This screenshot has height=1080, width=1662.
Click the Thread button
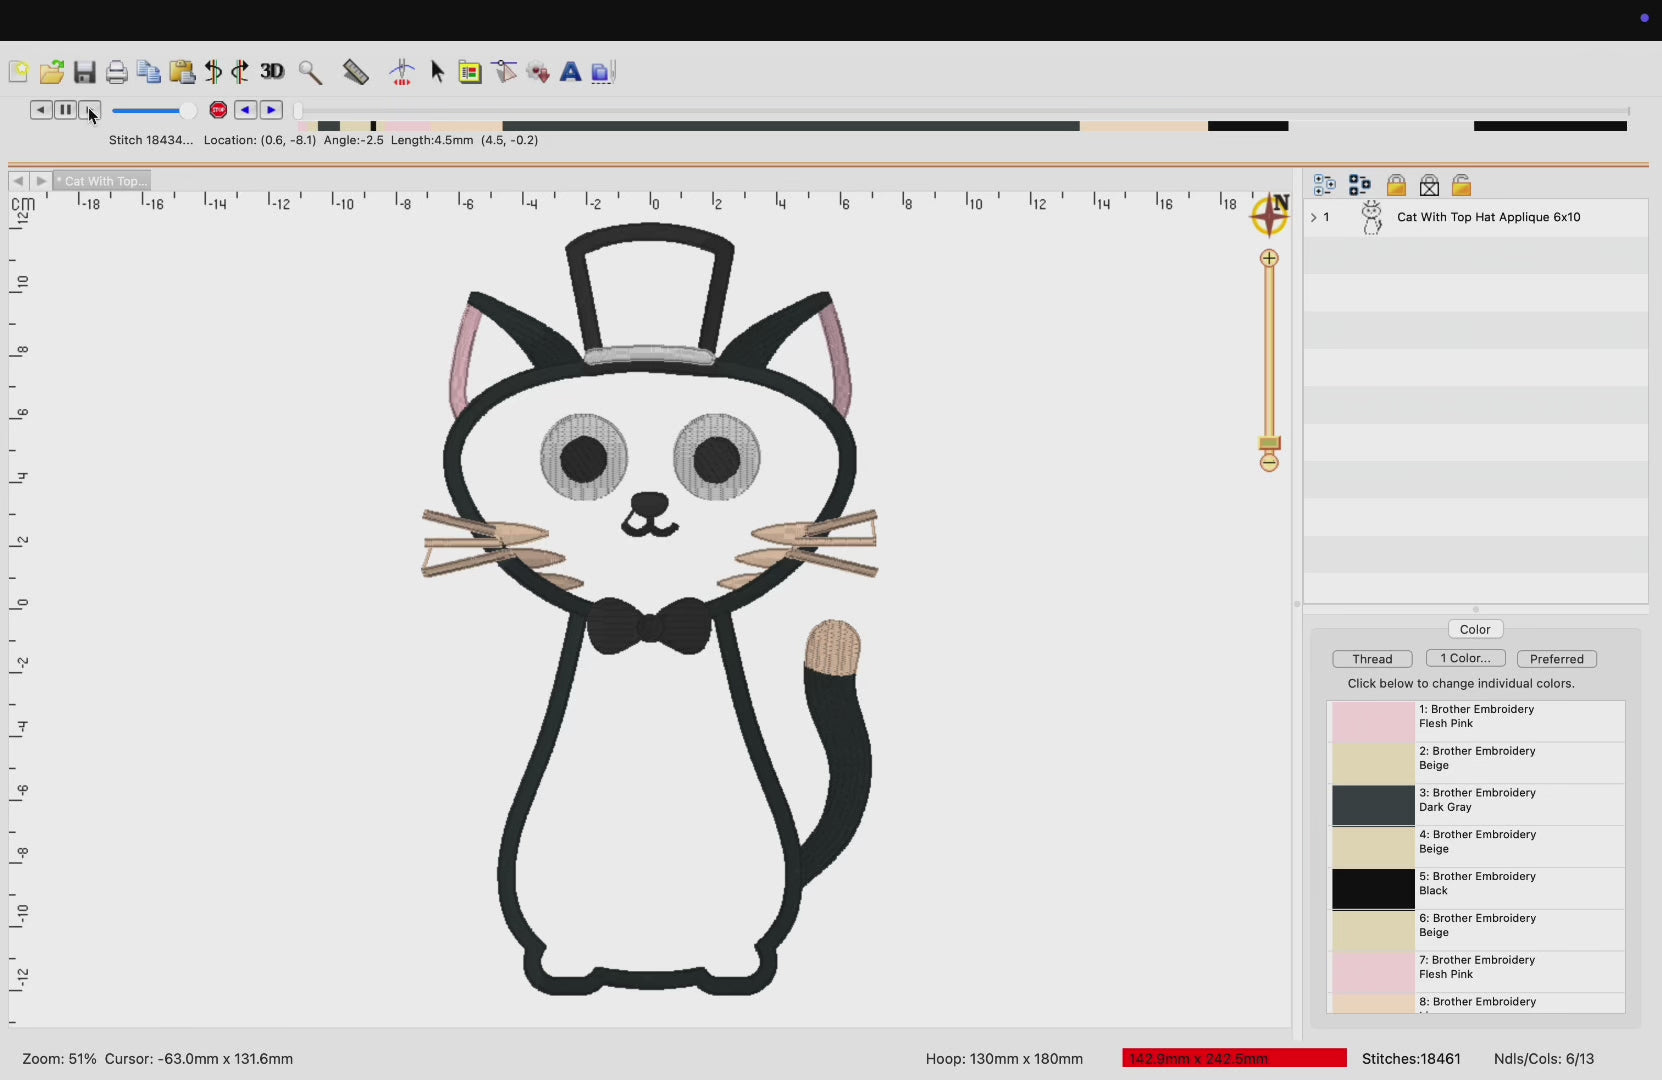[x=1371, y=659]
